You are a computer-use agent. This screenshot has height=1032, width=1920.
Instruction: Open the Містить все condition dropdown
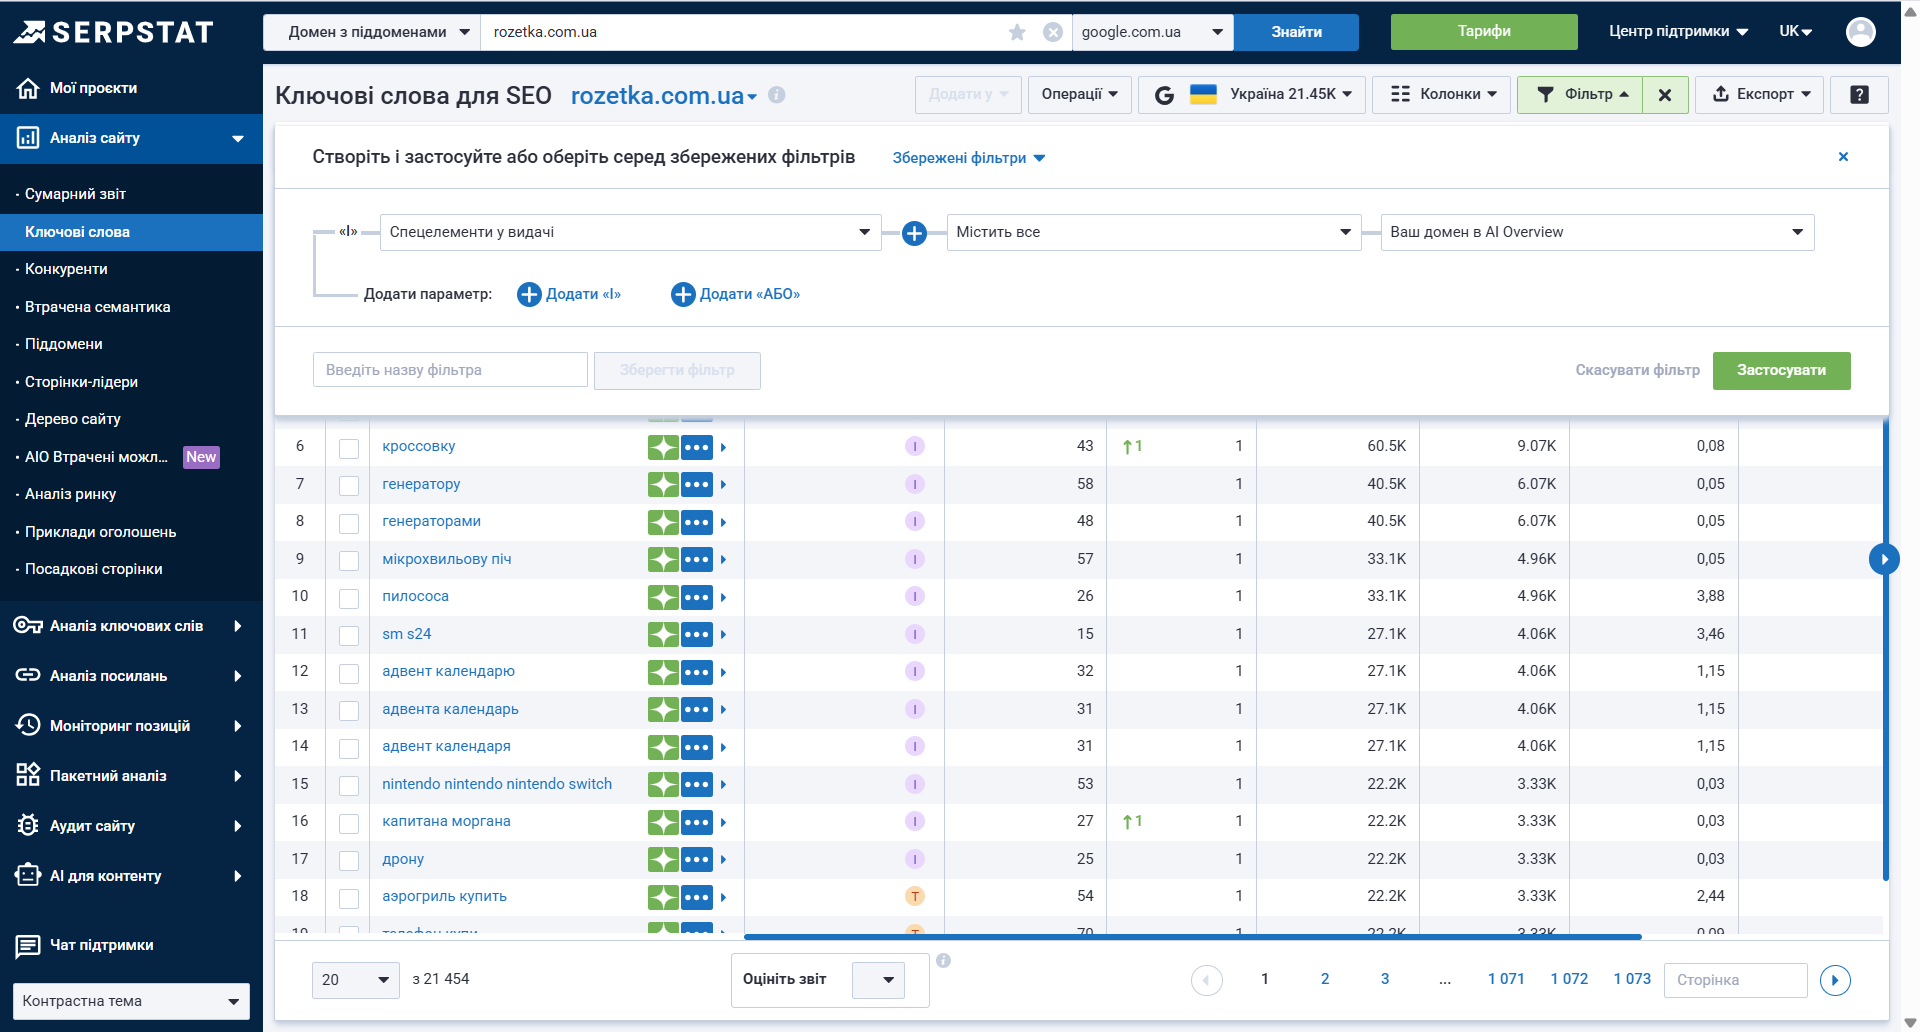point(1153,232)
